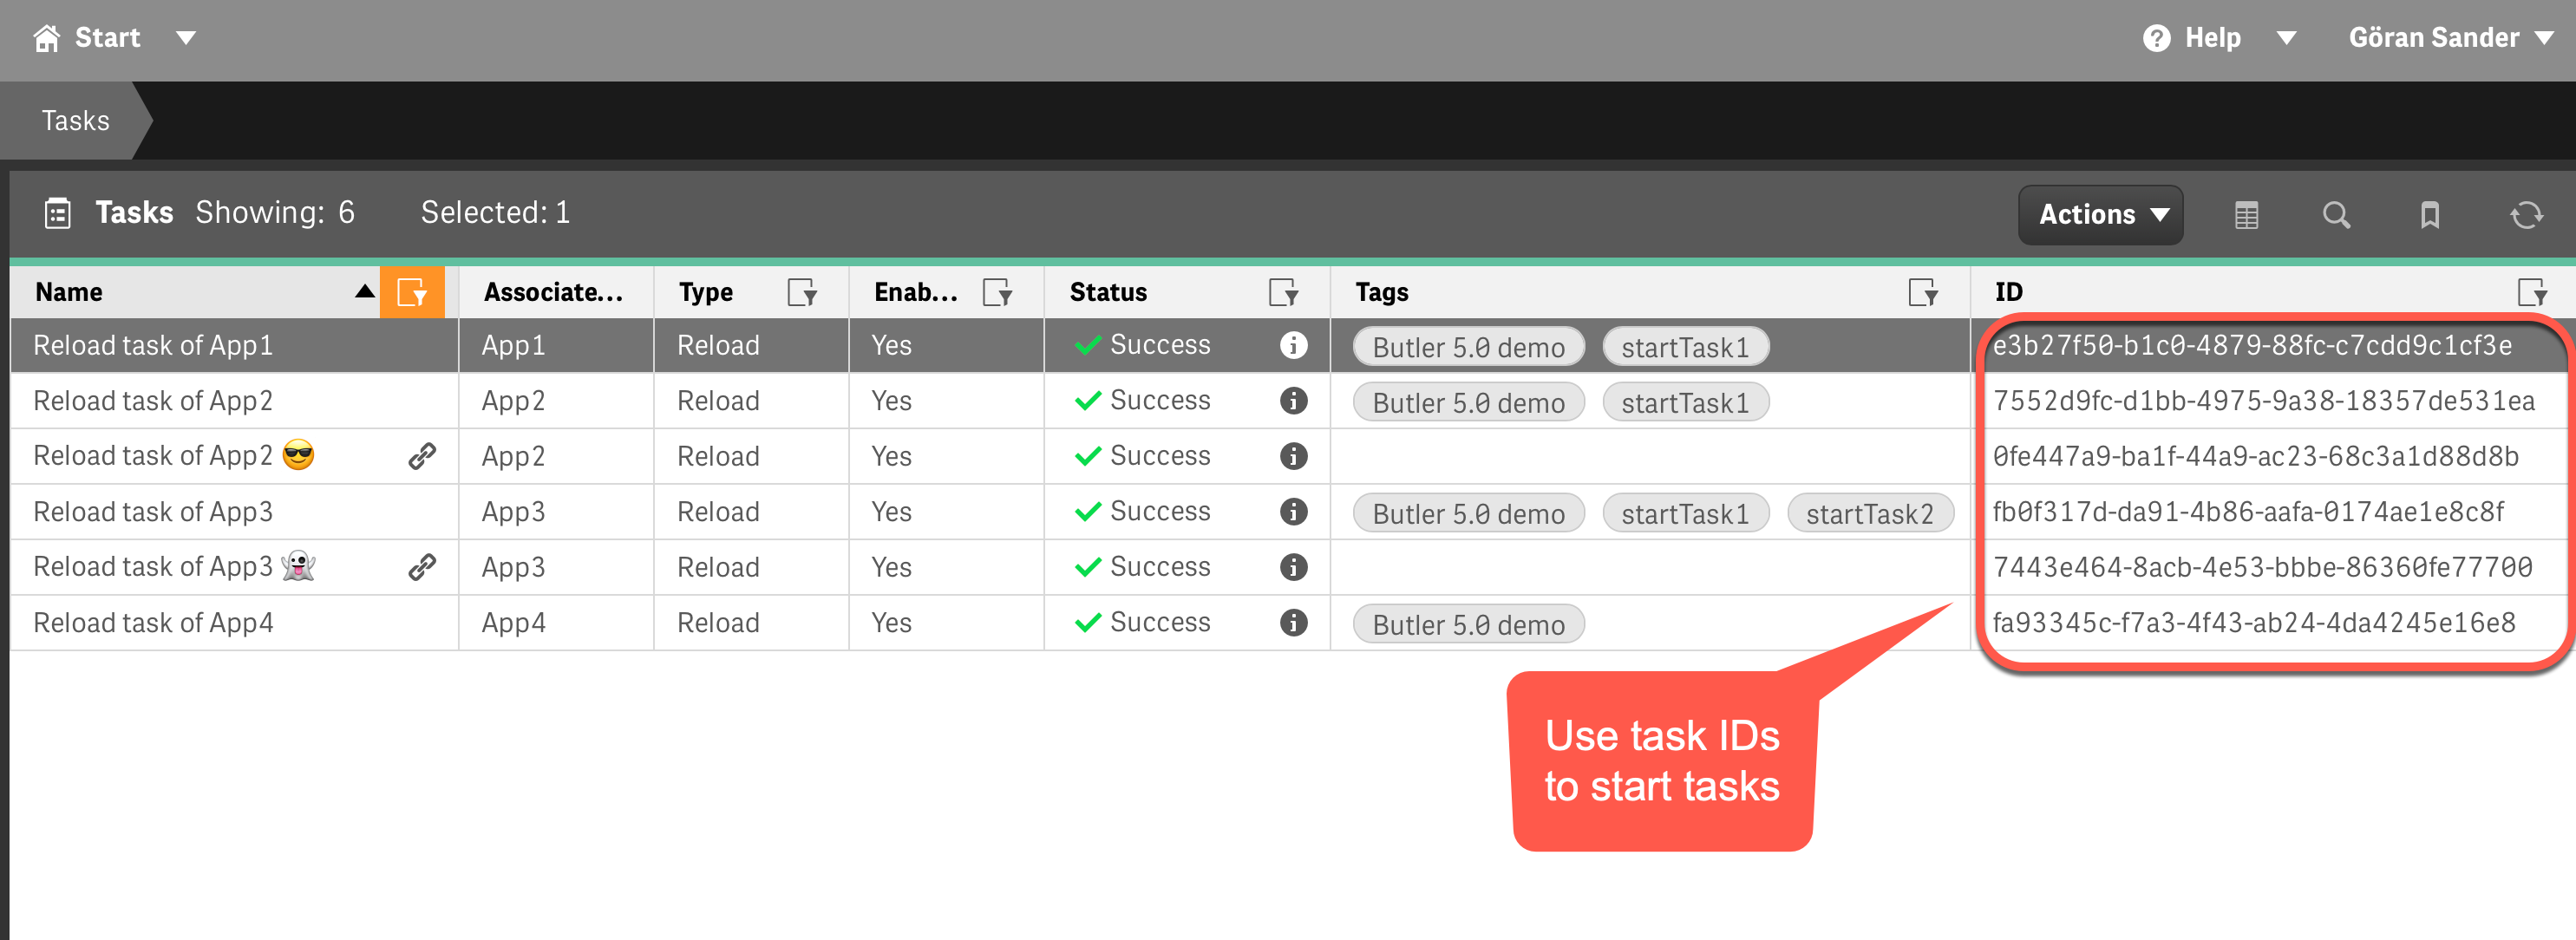Open info icon for App4 task status
Screen dimensions: 2576x940
pyautogui.click(x=1293, y=623)
